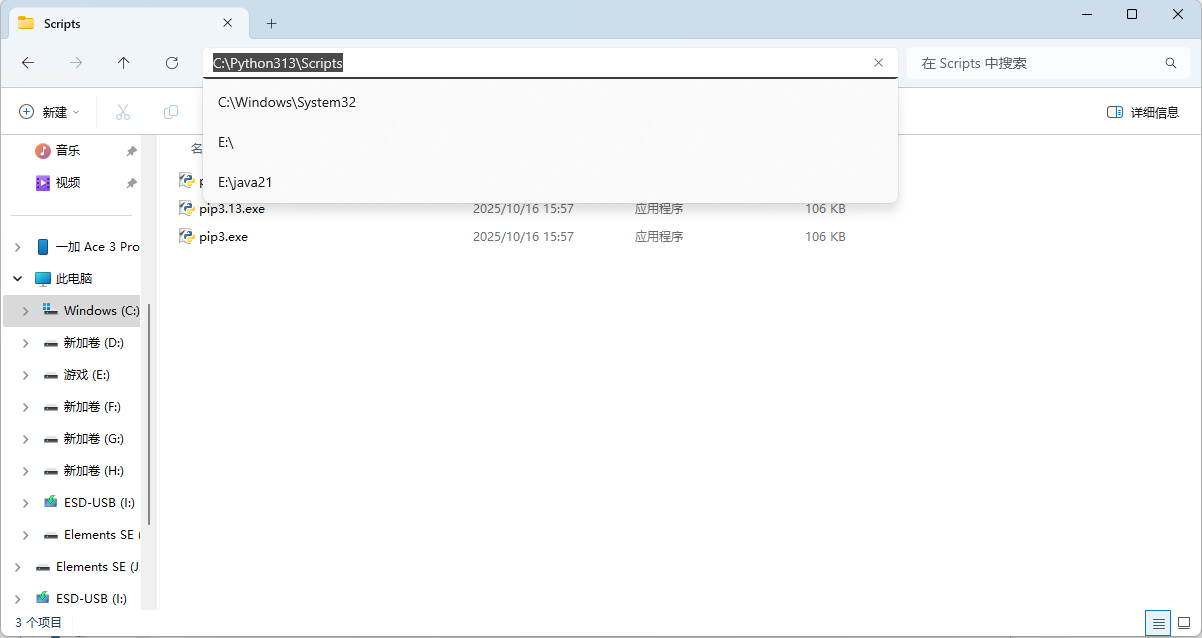The image size is (1202, 638).
Task: Open the 新建 dropdown menu
Action: click(49, 112)
